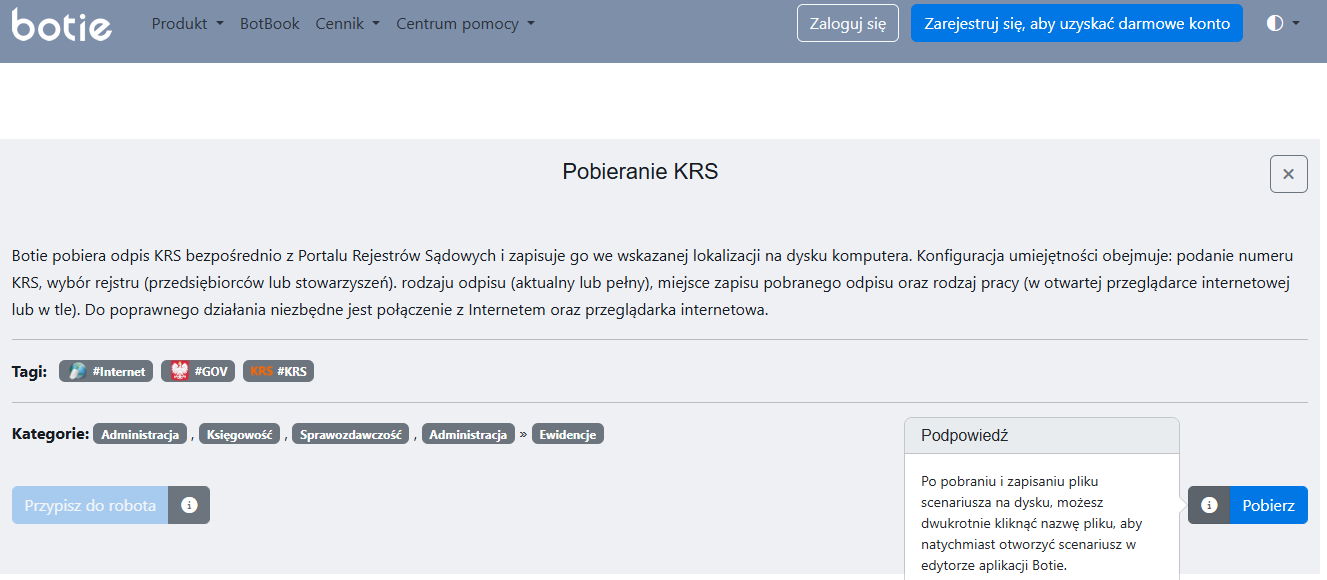This screenshot has width=1327, height=580.
Task: Click the Przypisz do robota button
Action: coord(90,505)
